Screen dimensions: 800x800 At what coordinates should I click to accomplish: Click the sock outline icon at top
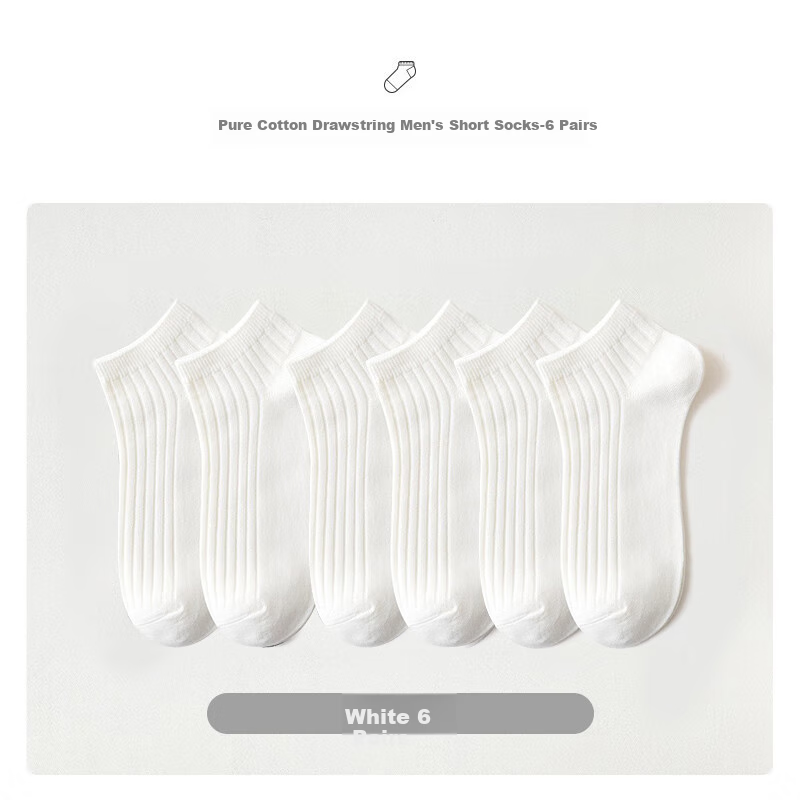[400, 77]
